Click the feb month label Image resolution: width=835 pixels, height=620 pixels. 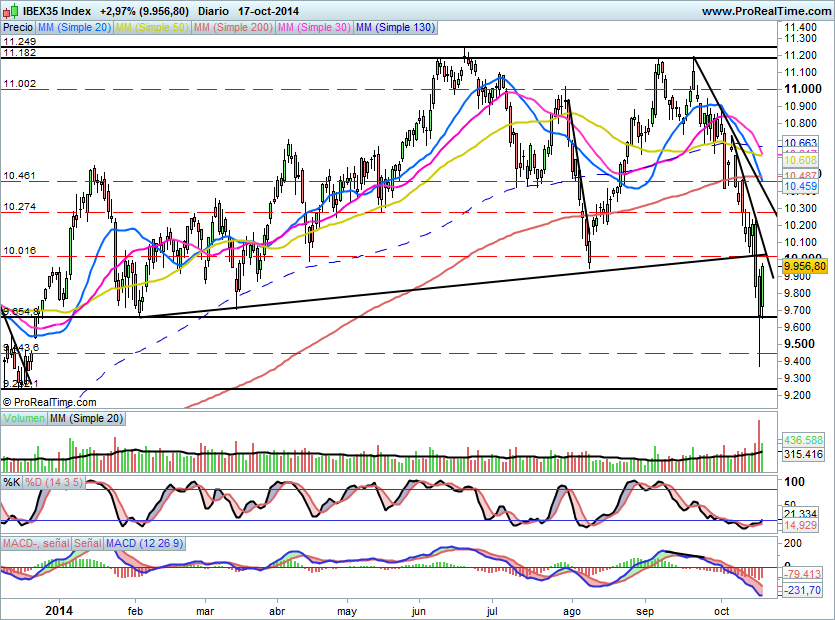[x=135, y=611]
